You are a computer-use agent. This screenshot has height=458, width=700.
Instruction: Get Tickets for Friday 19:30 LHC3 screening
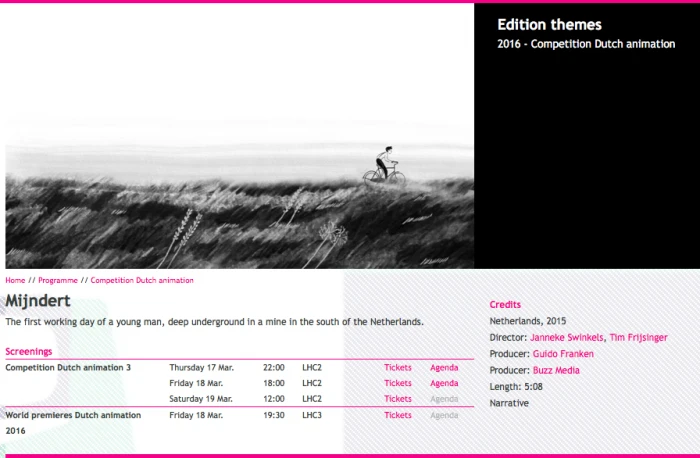click(398, 415)
